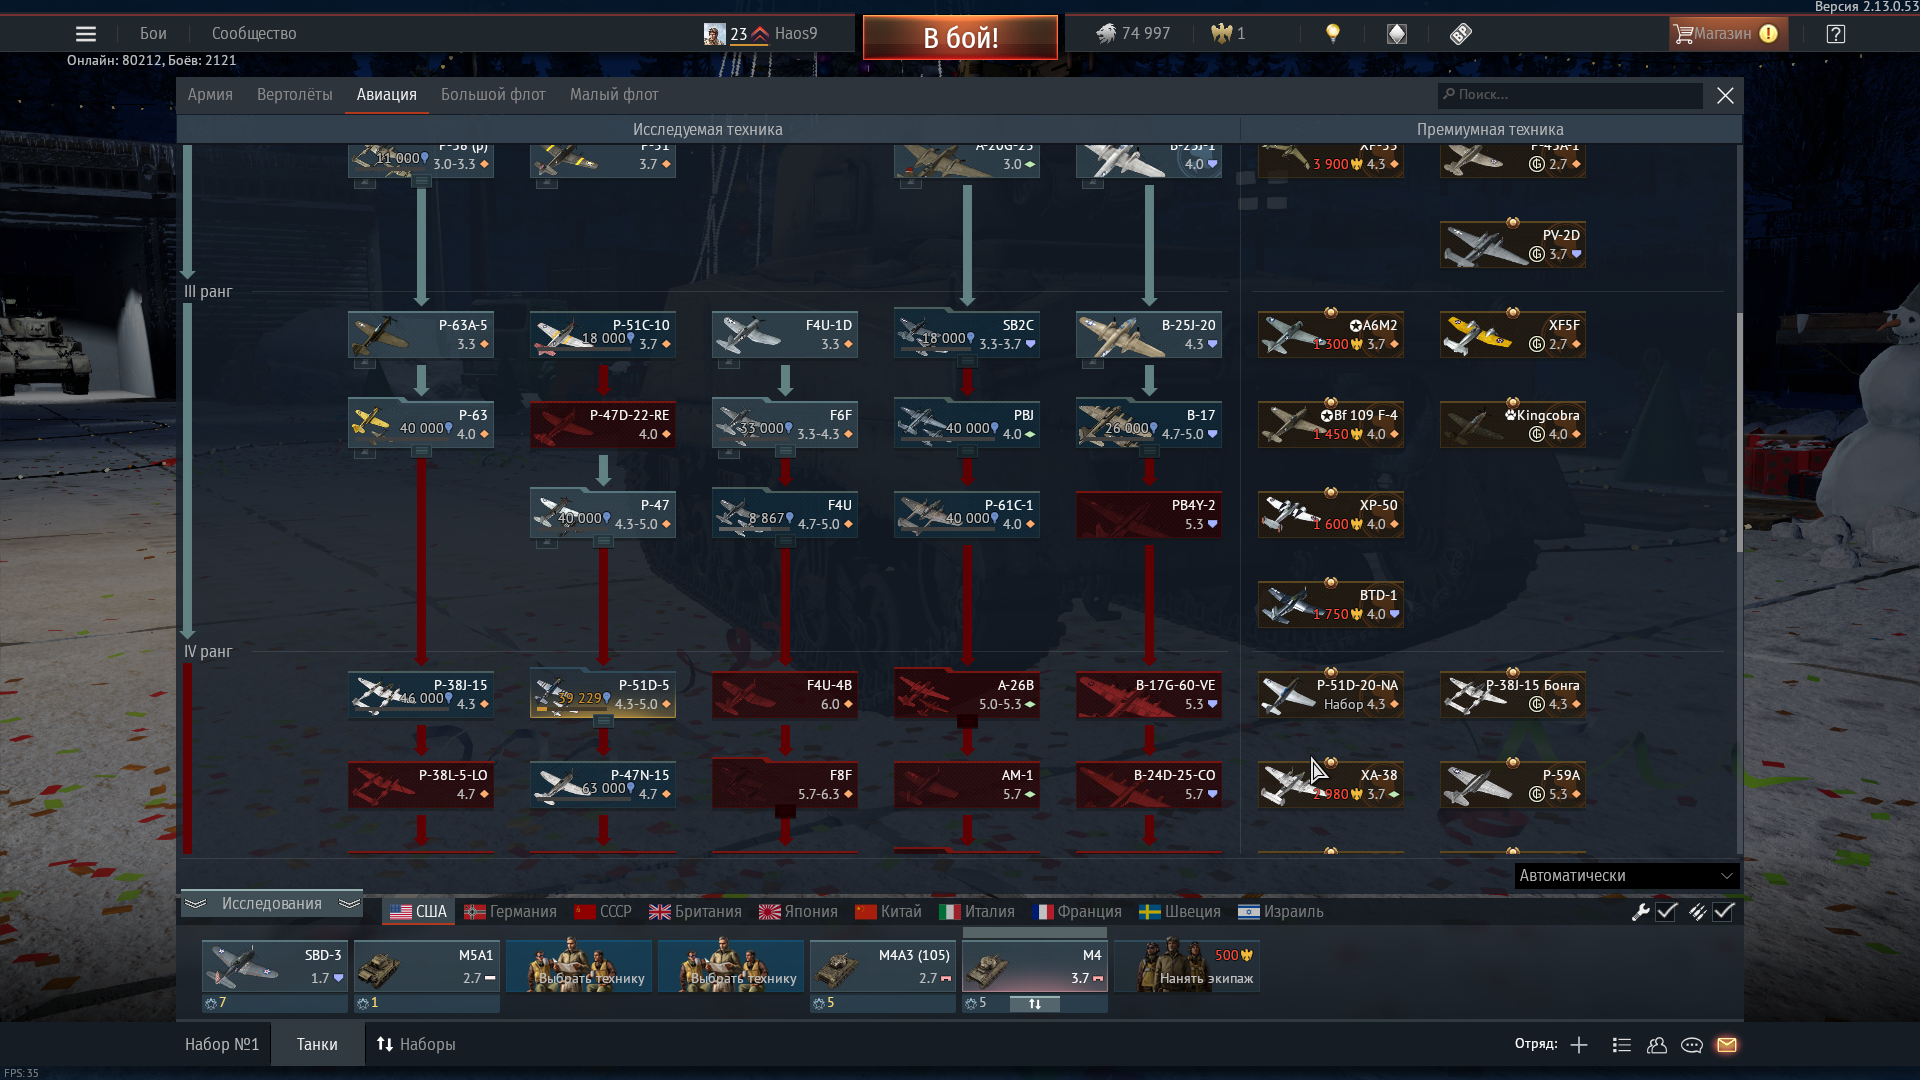Click the yellow exclamation badge on Магазин

[1768, 34]
